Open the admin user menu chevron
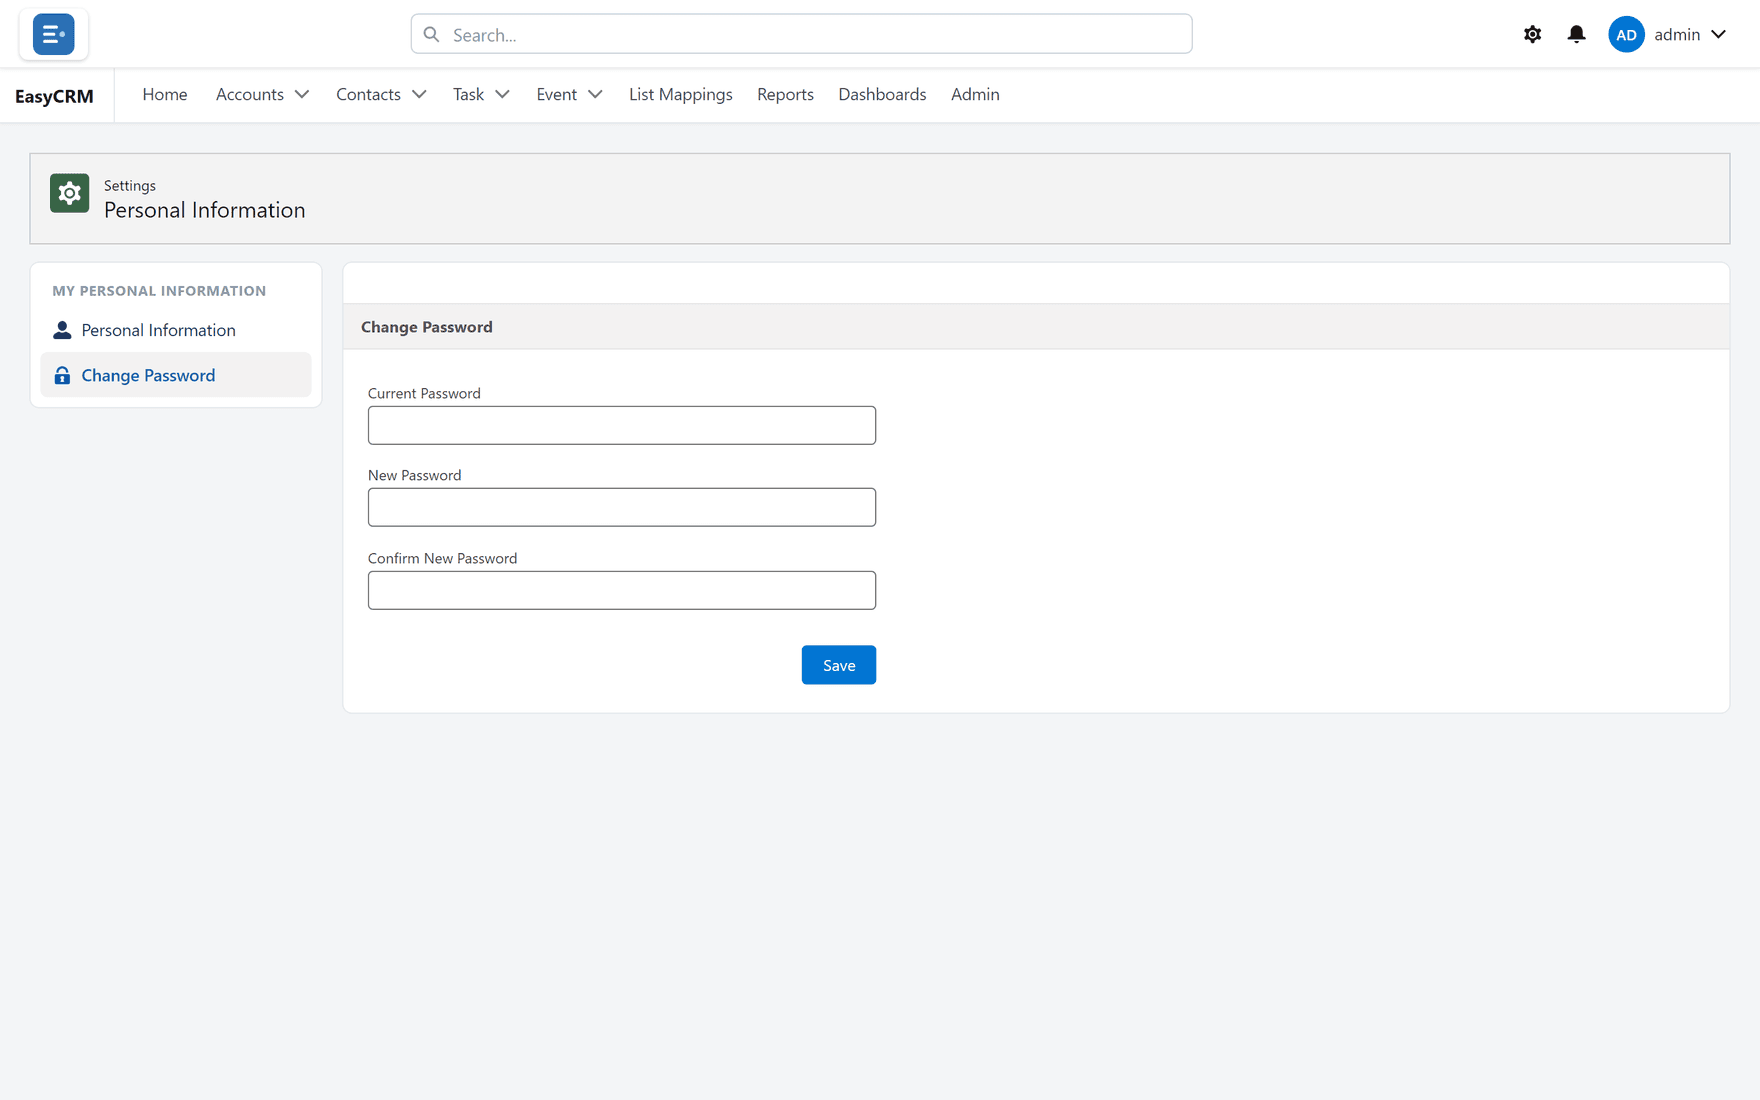Image resolution: width=1760 pixels, height=1100 pixels. (x=1718, y=34)
